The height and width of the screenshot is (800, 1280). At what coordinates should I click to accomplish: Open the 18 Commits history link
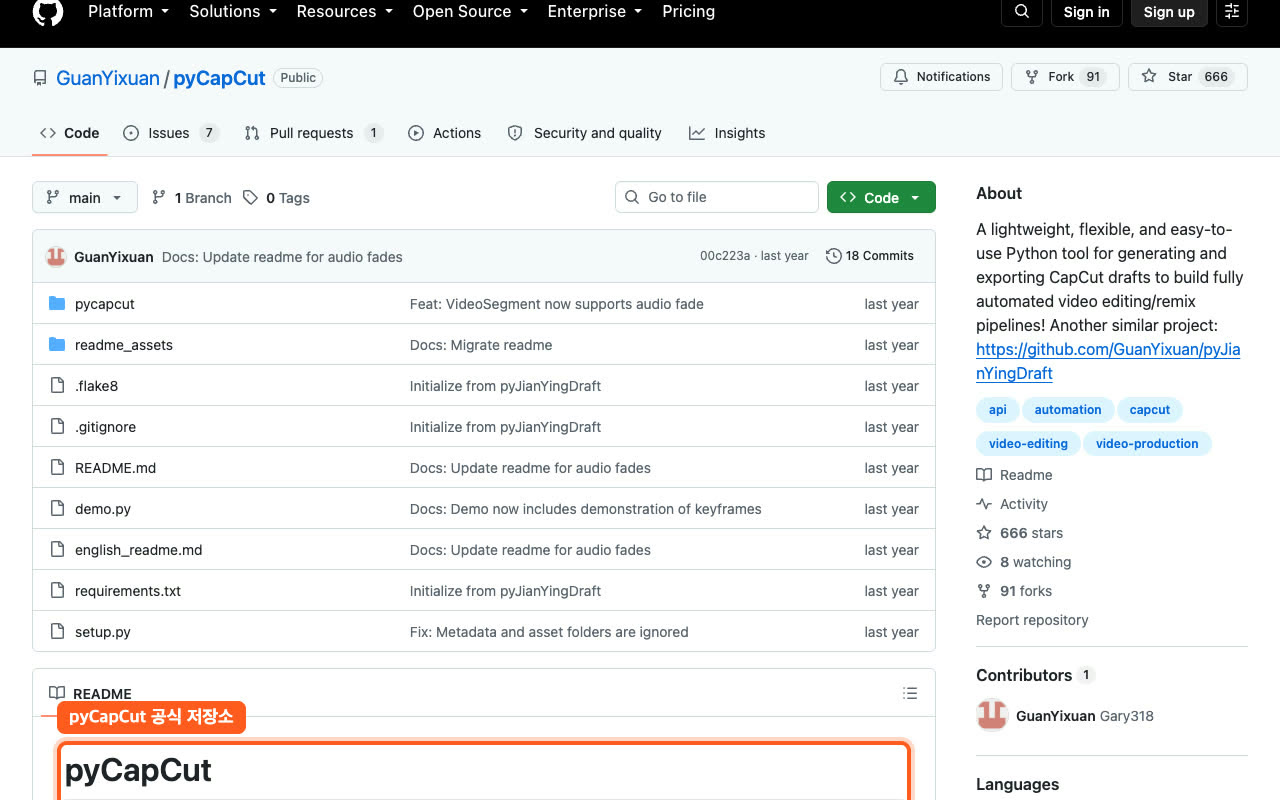click(870, 256)
